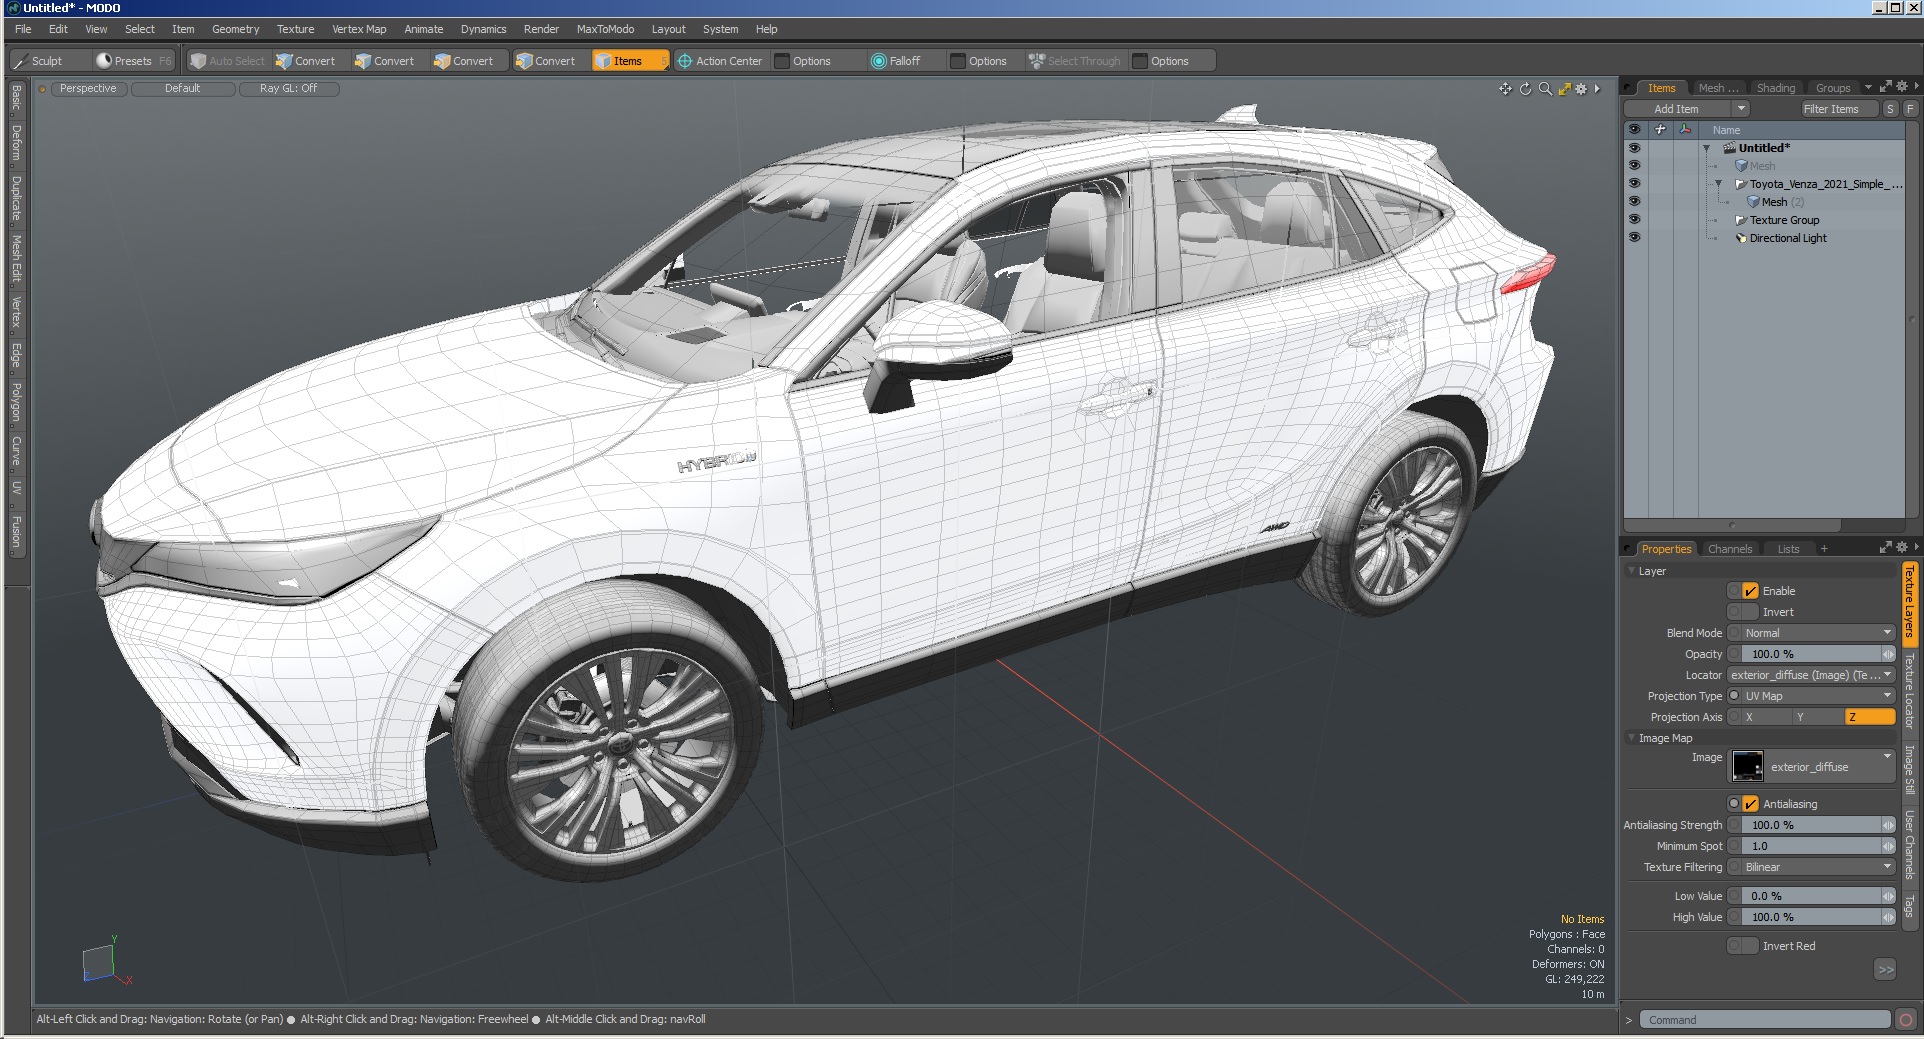Open the Locator dropdown
Viewport: 1924px width, 1039px height.
pos(1811,675)
